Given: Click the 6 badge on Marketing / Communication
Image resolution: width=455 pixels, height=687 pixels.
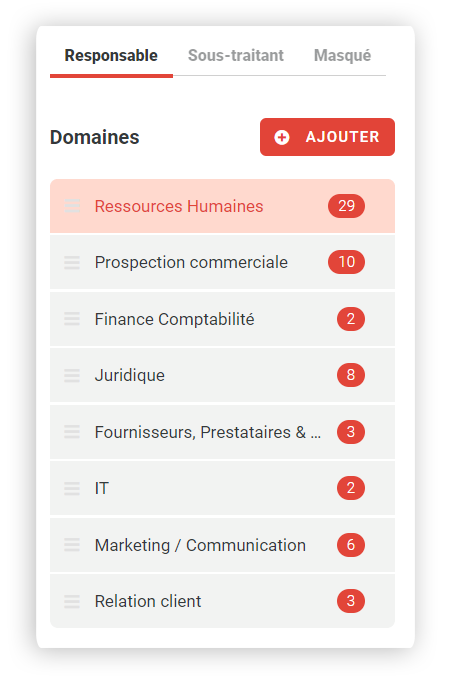Looking at the screenshot, I should 351,545.
